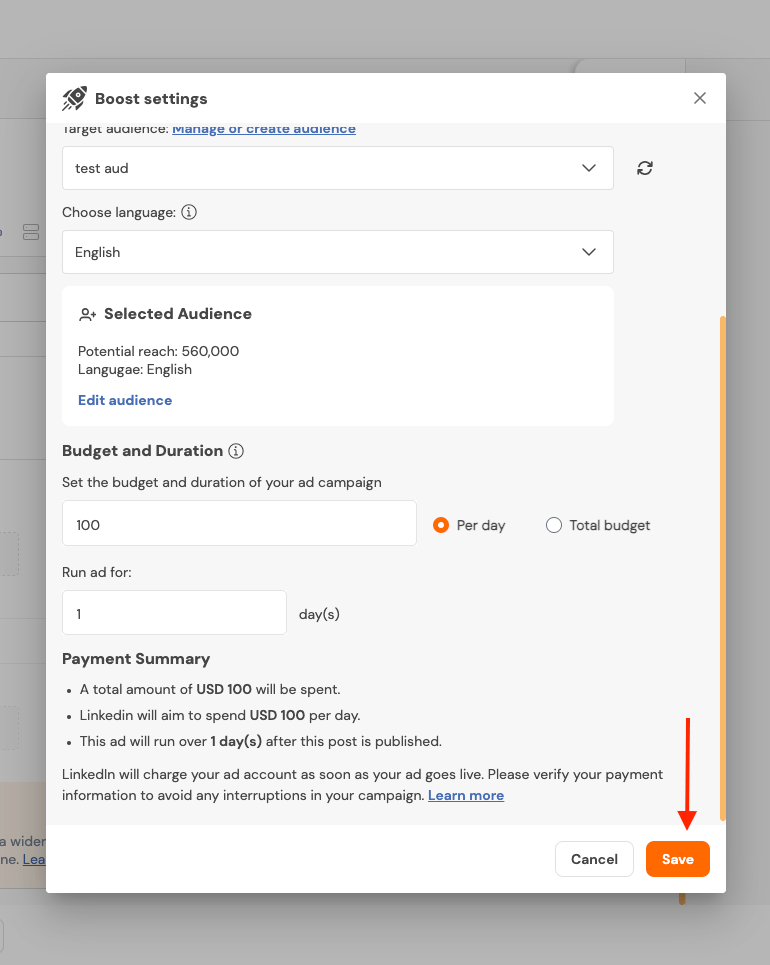Viewport: 770px width, 965px height.
Task: Select the Per day radio option
Action: tap(441, 525)
